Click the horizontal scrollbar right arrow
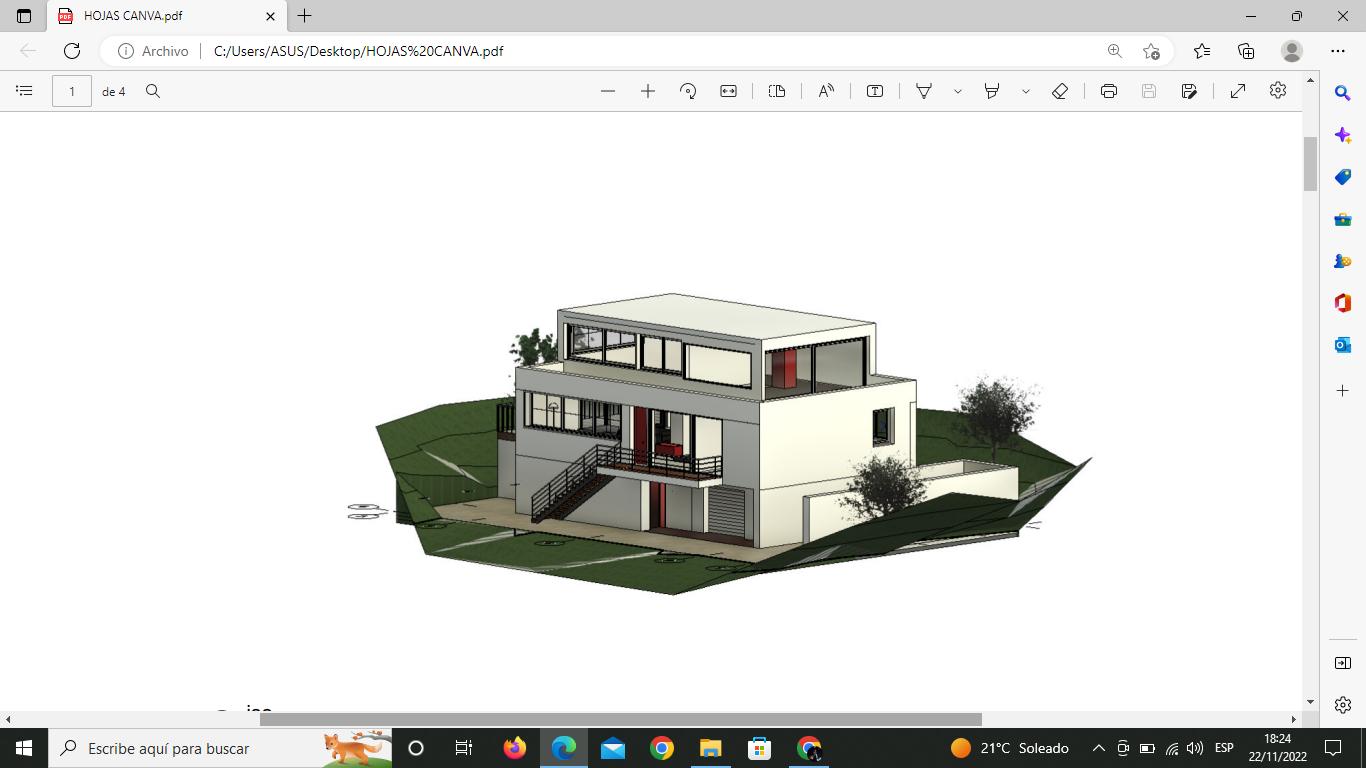Image resolution: width=1366 pixels, height=768 pixels. (x=1293, y=719)
